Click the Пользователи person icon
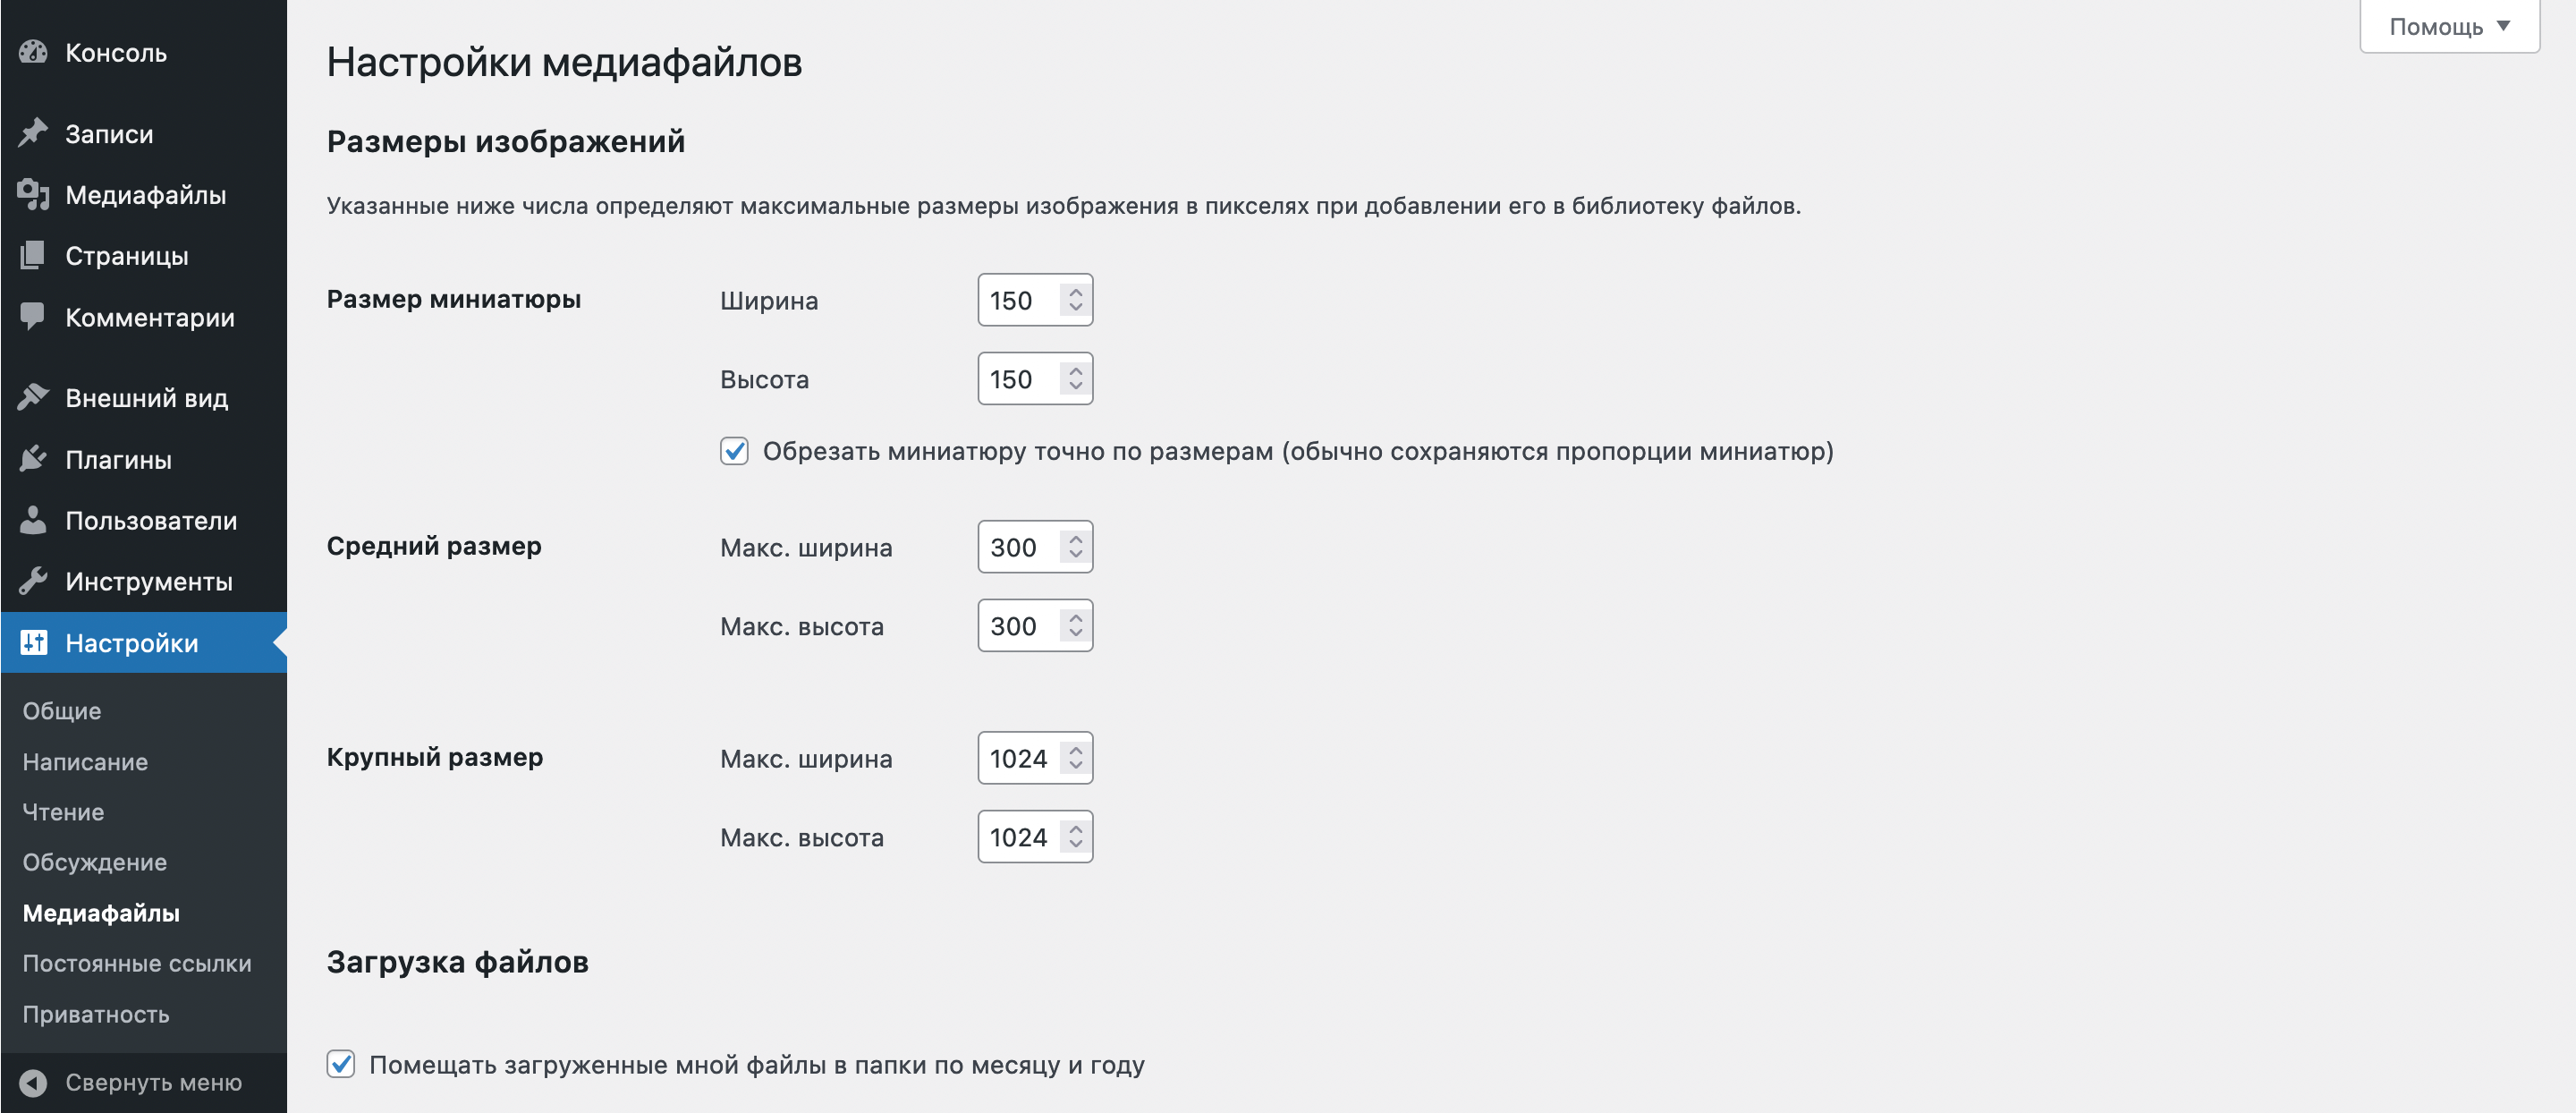Image resolution: width=2576 pixels, height=1113 pixels. coord(33,520)
